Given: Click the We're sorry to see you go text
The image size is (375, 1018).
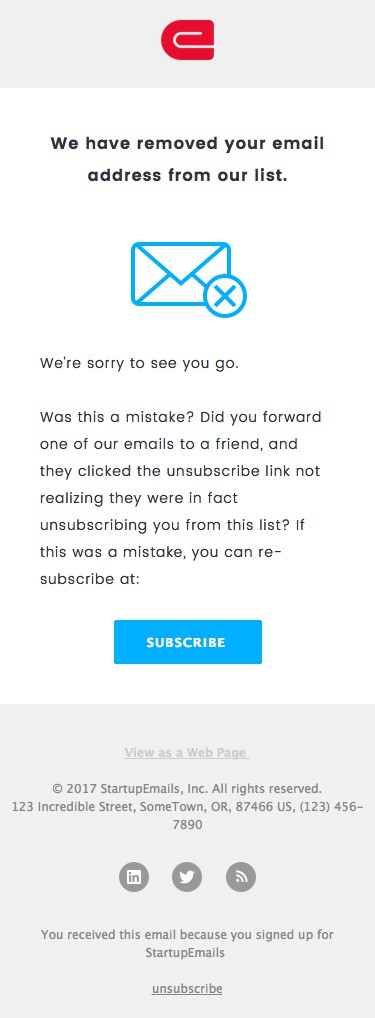Looking at the screenshot, I should [x=139, y=363].
